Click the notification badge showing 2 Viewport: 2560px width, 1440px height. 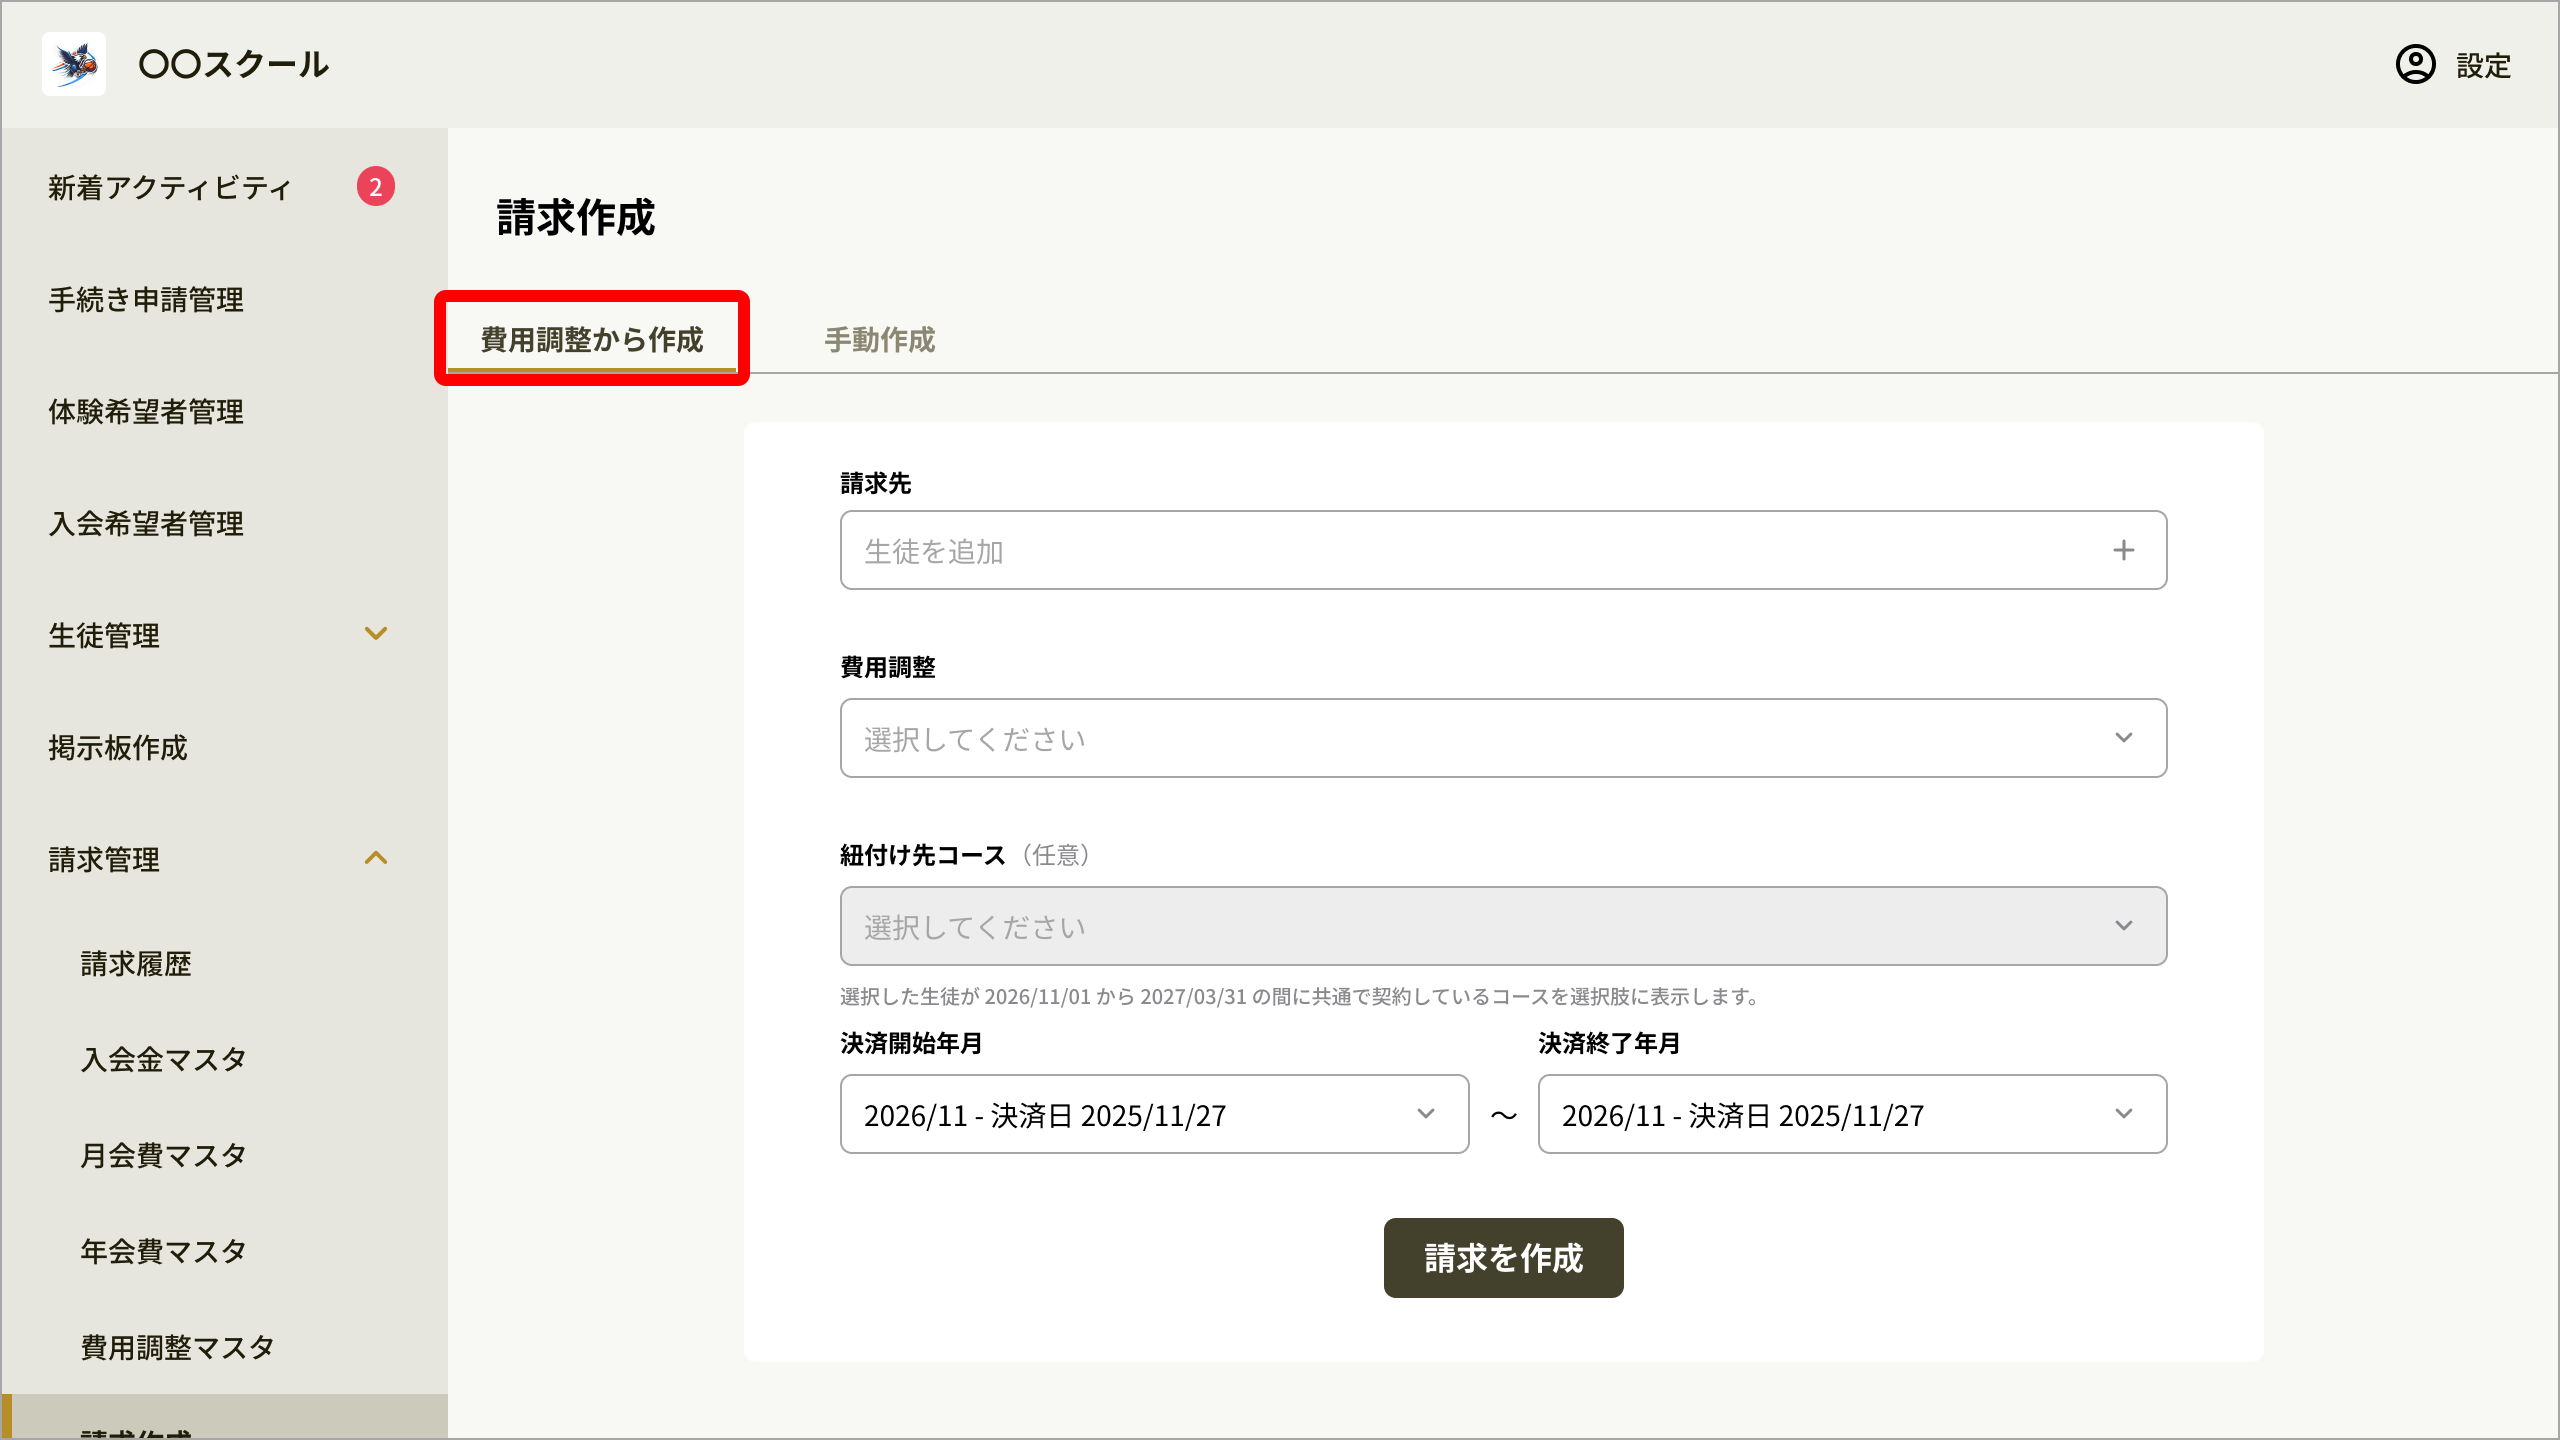[x=375, y=187]
